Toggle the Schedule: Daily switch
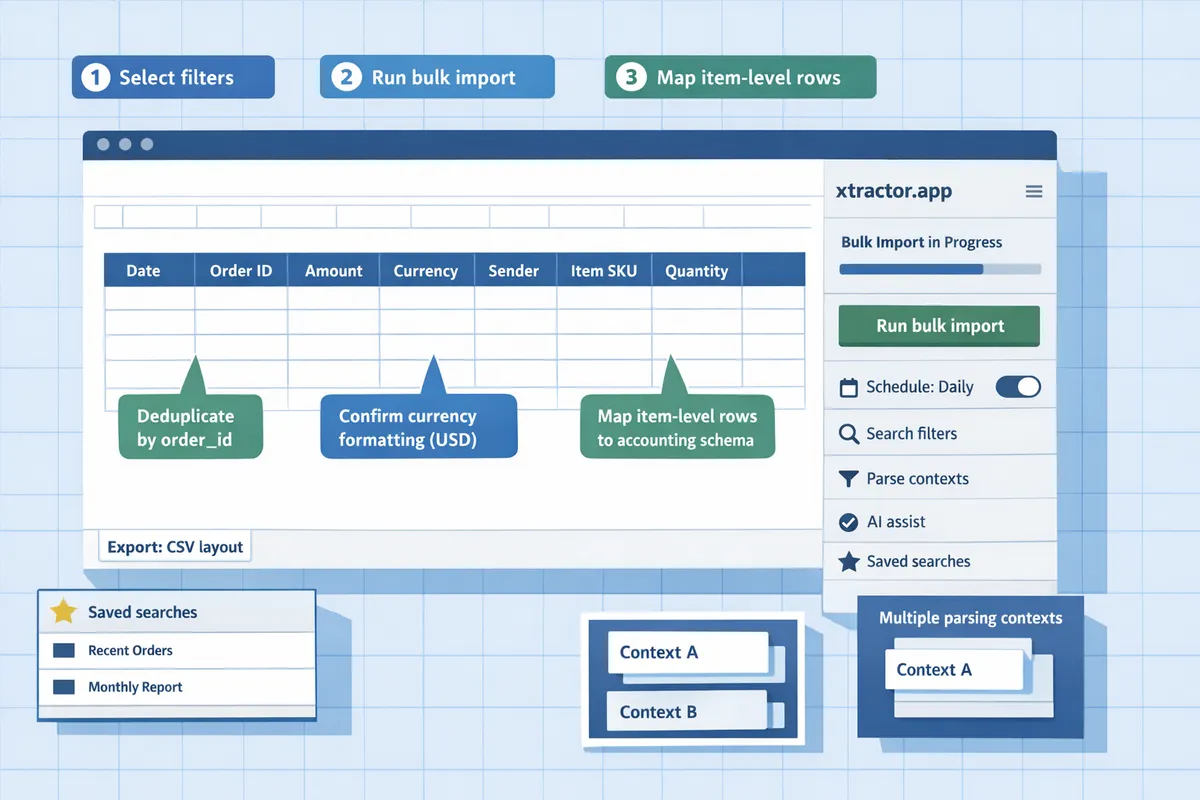Image resolution: width=1200 pixels, height=800 pixels. [x=1018, y=387]
